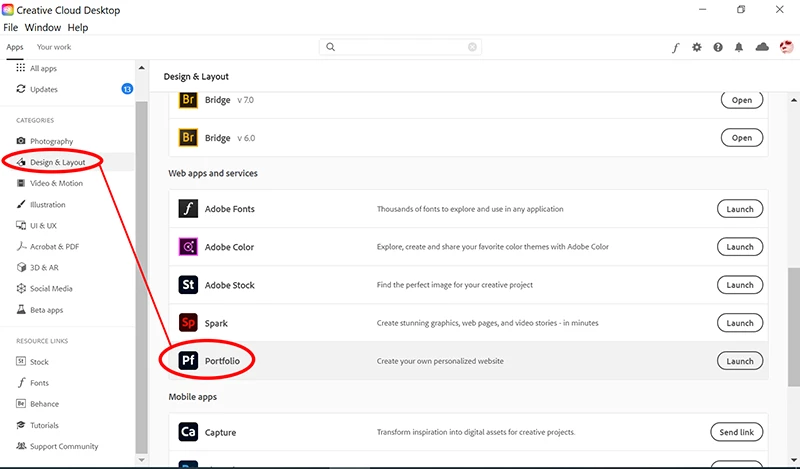Viewport: 800px width, 469px height.
Task: Open the notifications bell
Action: coord(739,47)
